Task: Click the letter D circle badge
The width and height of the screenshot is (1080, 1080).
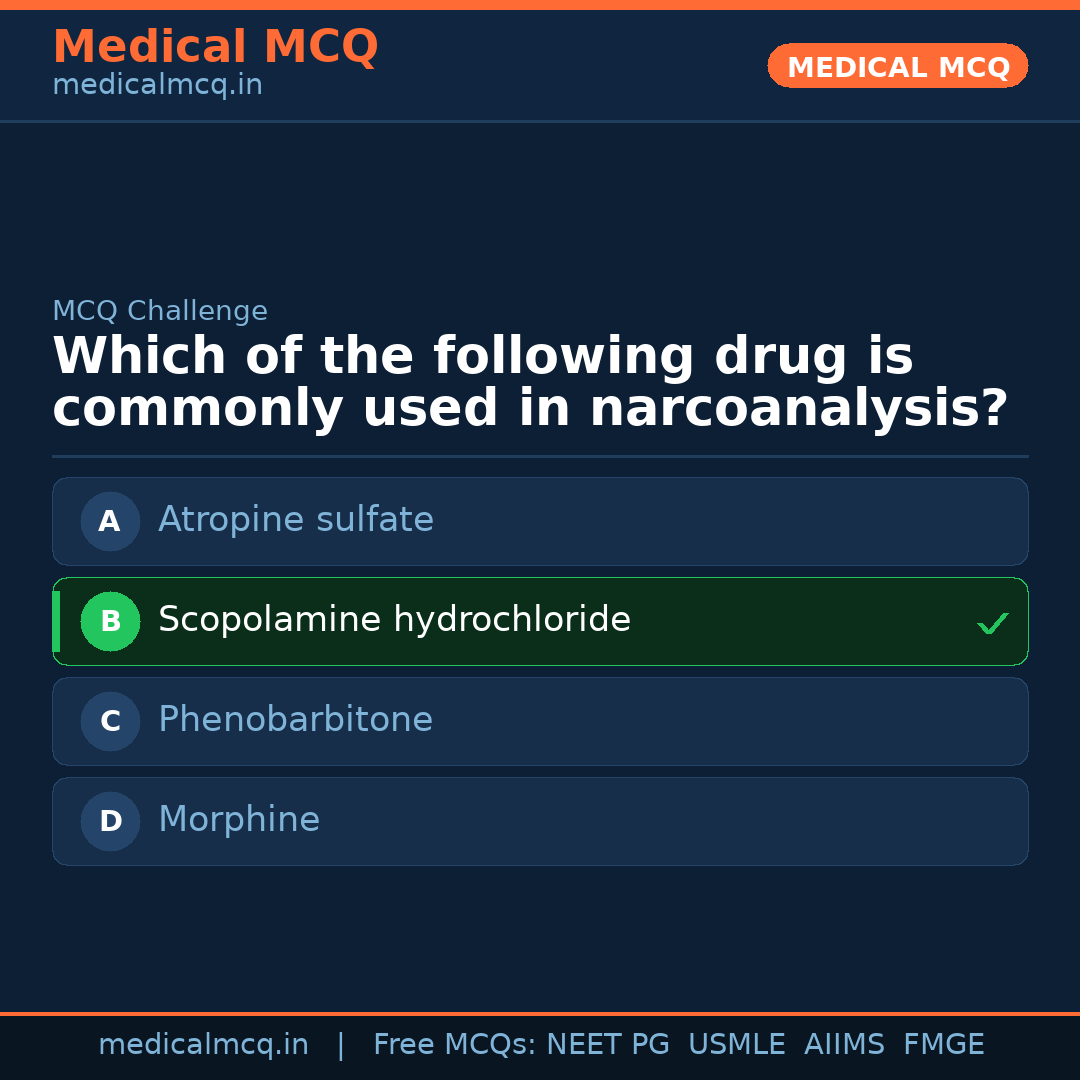Action: click(110, 821)
